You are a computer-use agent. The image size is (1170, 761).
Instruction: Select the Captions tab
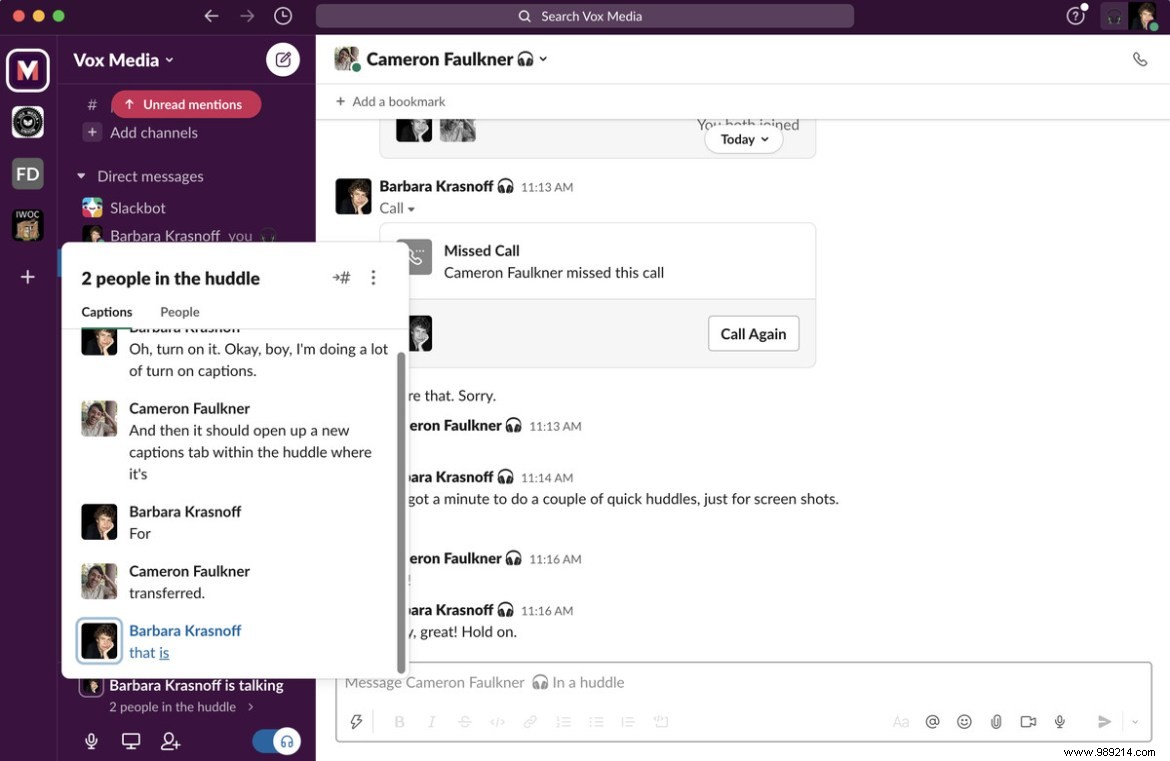[106, 312]
